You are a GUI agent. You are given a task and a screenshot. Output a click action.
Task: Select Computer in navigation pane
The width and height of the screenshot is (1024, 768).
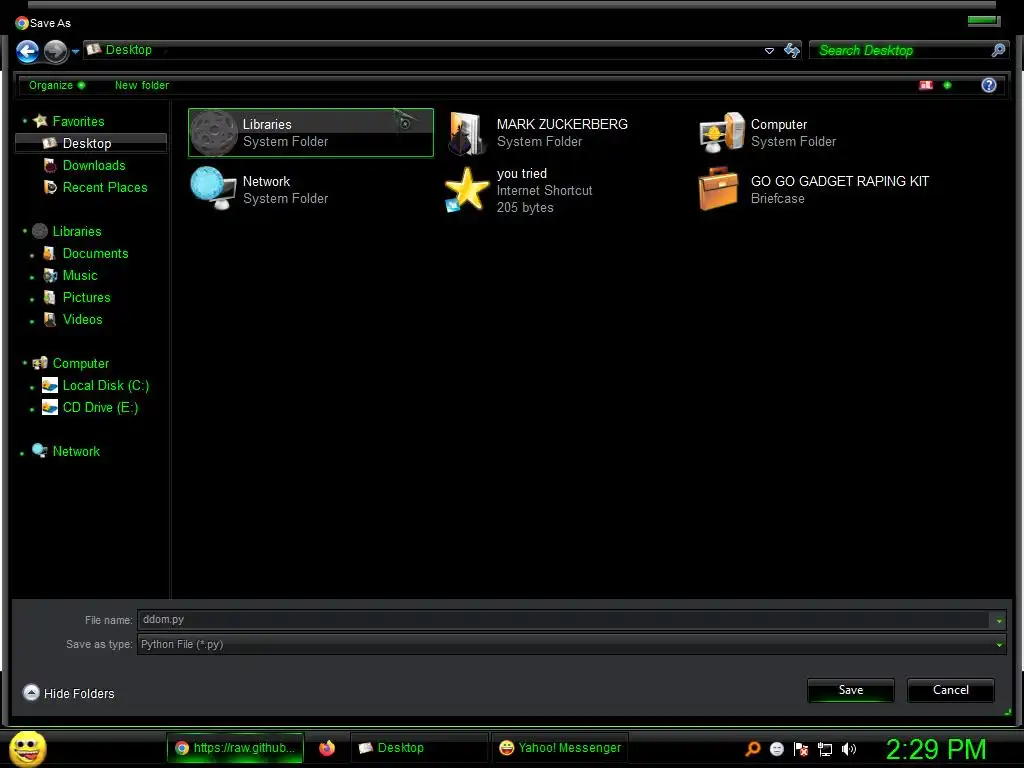pyautogui.click(x=80, y=363)
